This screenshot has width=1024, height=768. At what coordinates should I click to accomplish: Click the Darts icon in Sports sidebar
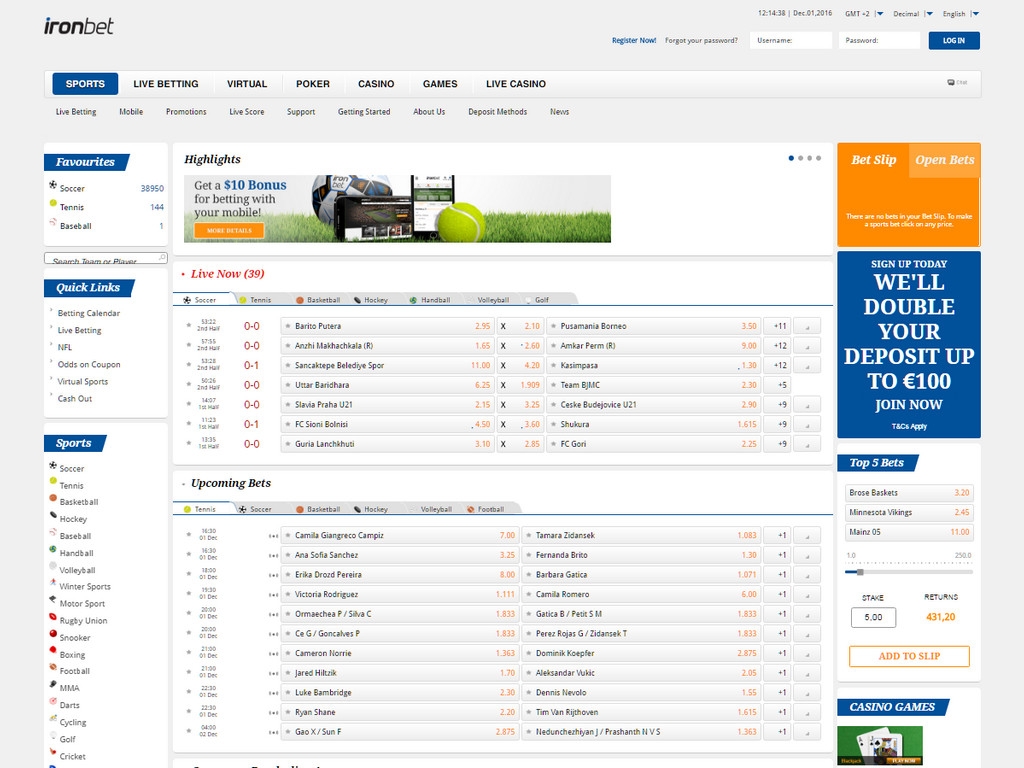[x=53, y=704]
